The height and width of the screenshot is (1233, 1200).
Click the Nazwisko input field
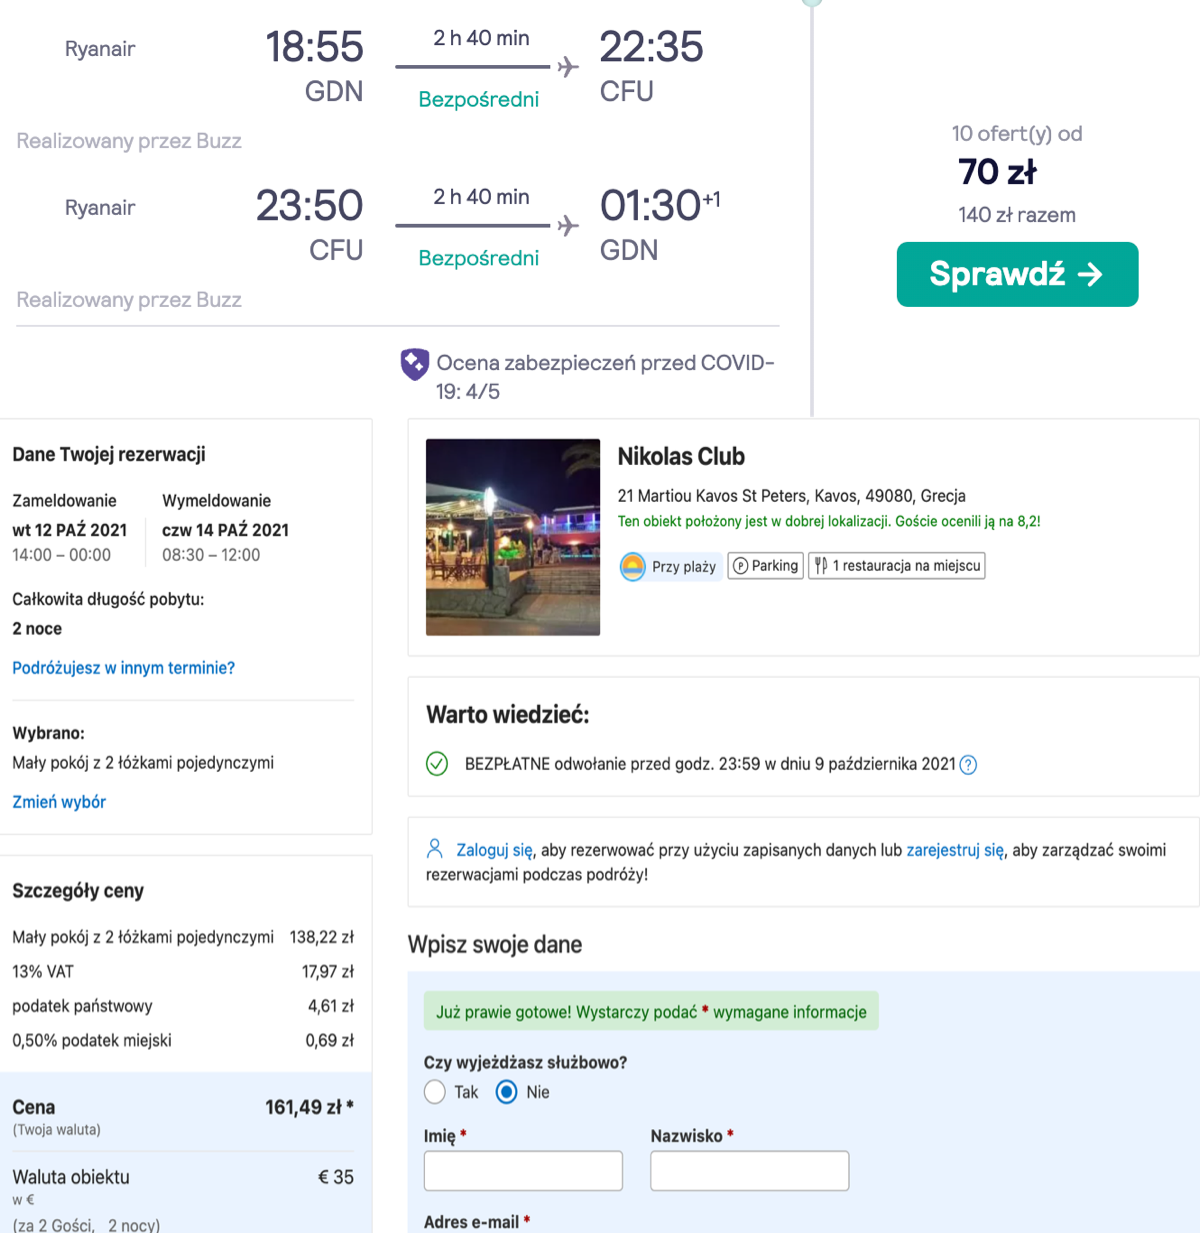click(750, 1171)
